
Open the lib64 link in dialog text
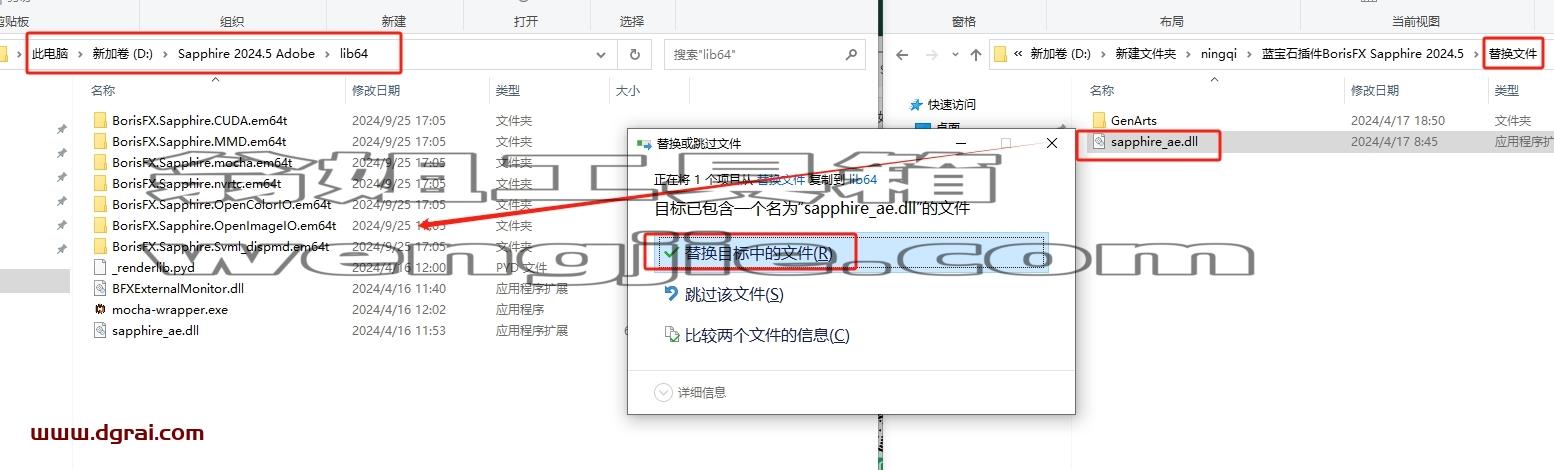863,180
